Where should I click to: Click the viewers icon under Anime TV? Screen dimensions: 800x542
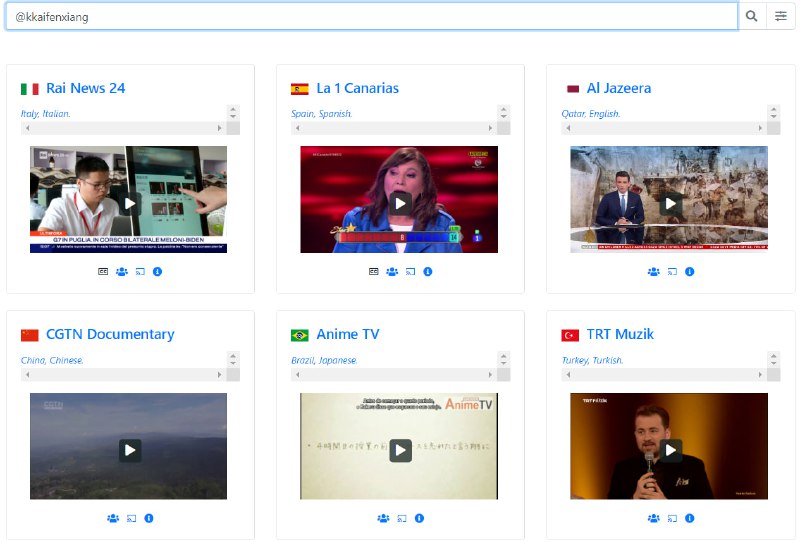pos(383,518)
